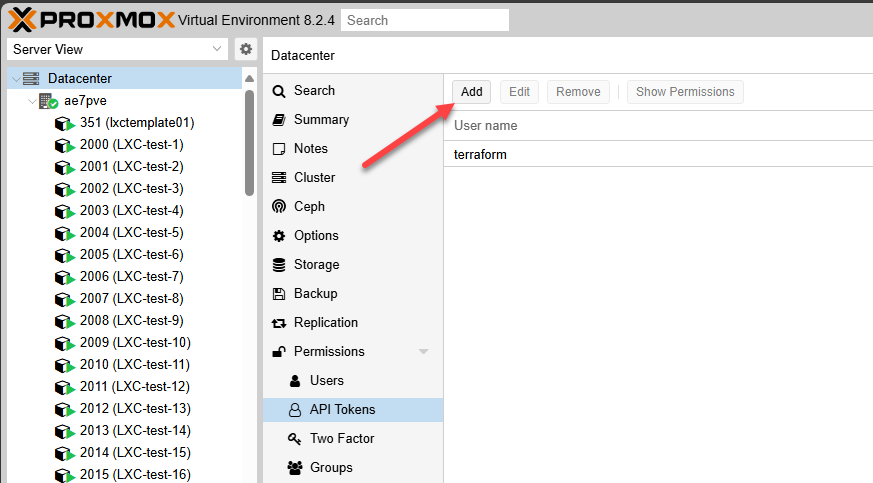Click the top Search input field
The width and height of the screenshot is (873, 483).
click(424, 20)
